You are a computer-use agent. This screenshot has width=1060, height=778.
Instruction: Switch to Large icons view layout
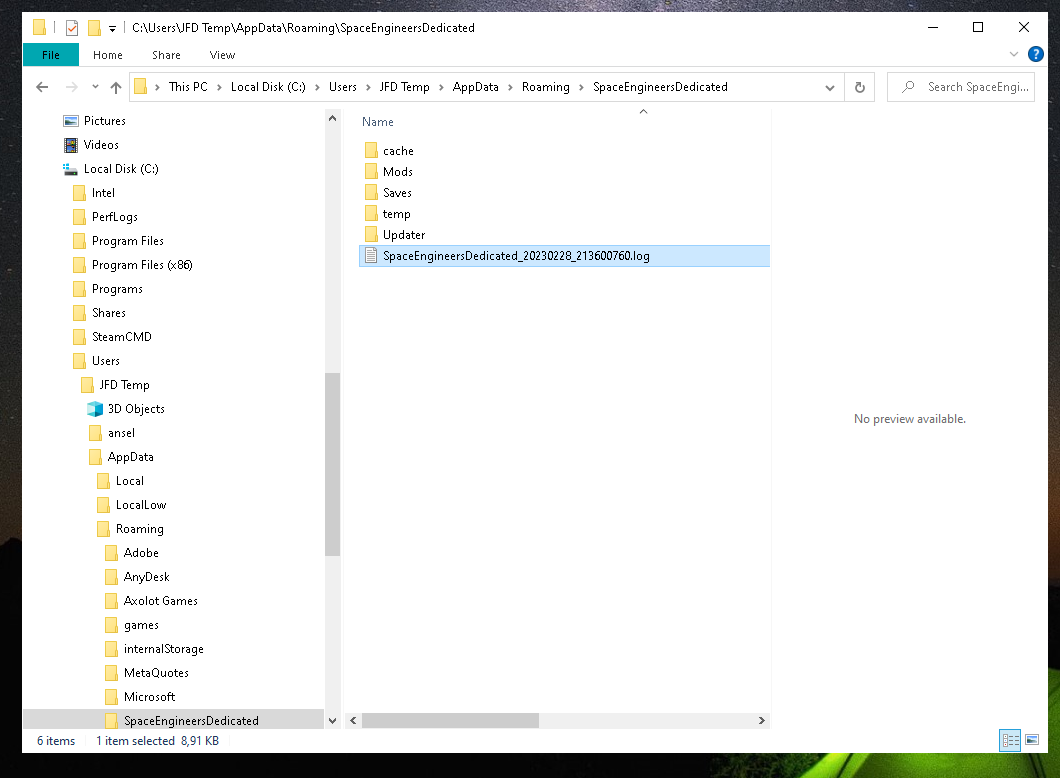pyautogui.click(x=1031, y=740)
